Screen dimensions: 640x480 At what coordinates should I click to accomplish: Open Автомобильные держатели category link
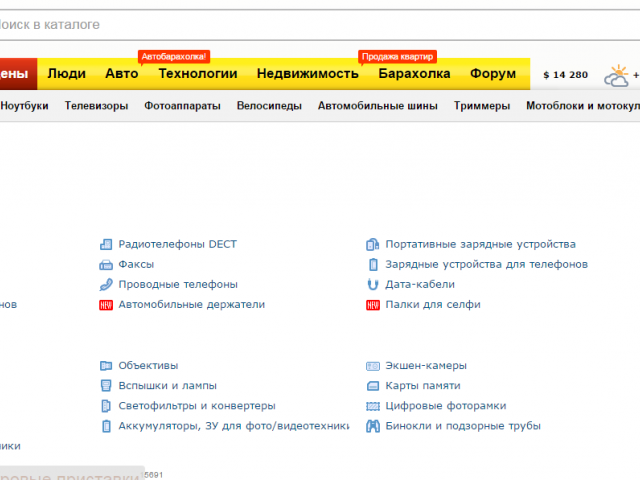pos(191,304)
